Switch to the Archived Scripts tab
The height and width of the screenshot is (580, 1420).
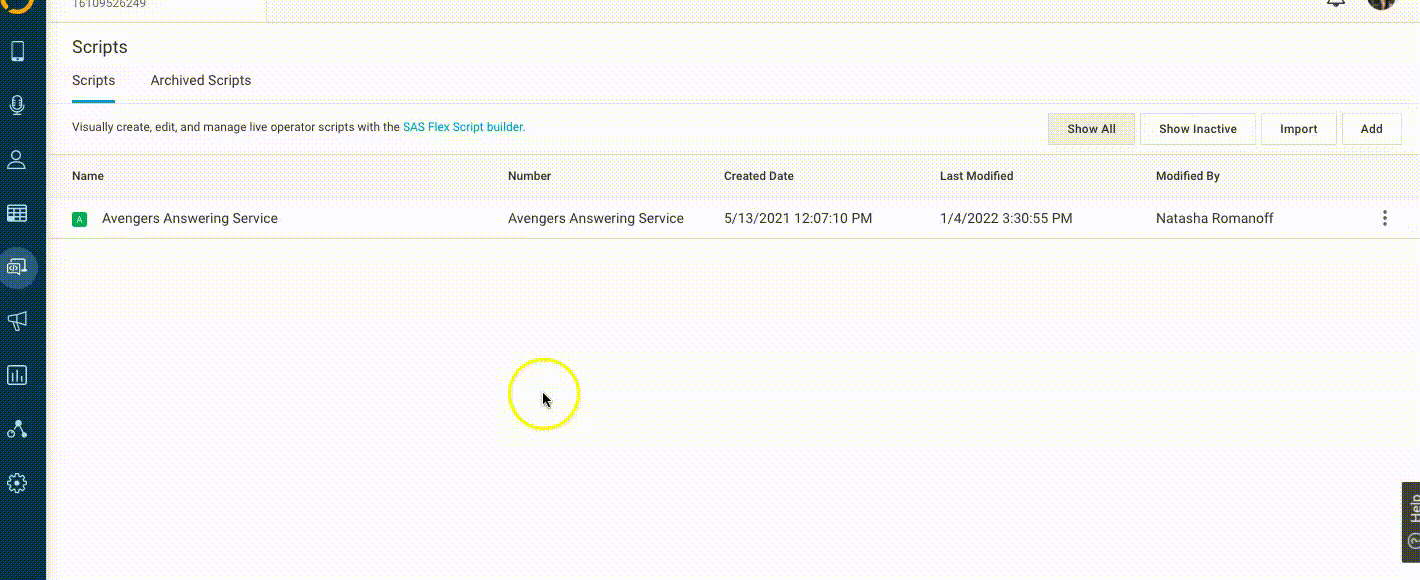click(x=201, y=80)
